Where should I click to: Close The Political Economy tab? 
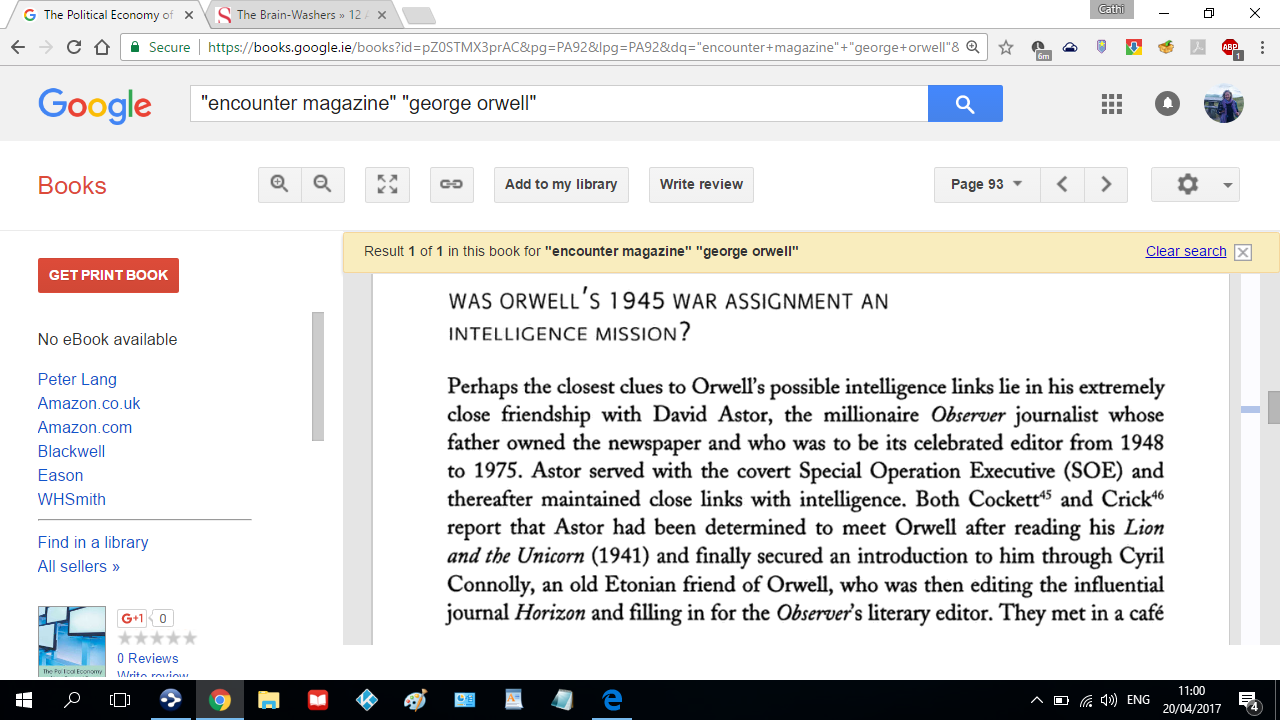coord(189,15)
